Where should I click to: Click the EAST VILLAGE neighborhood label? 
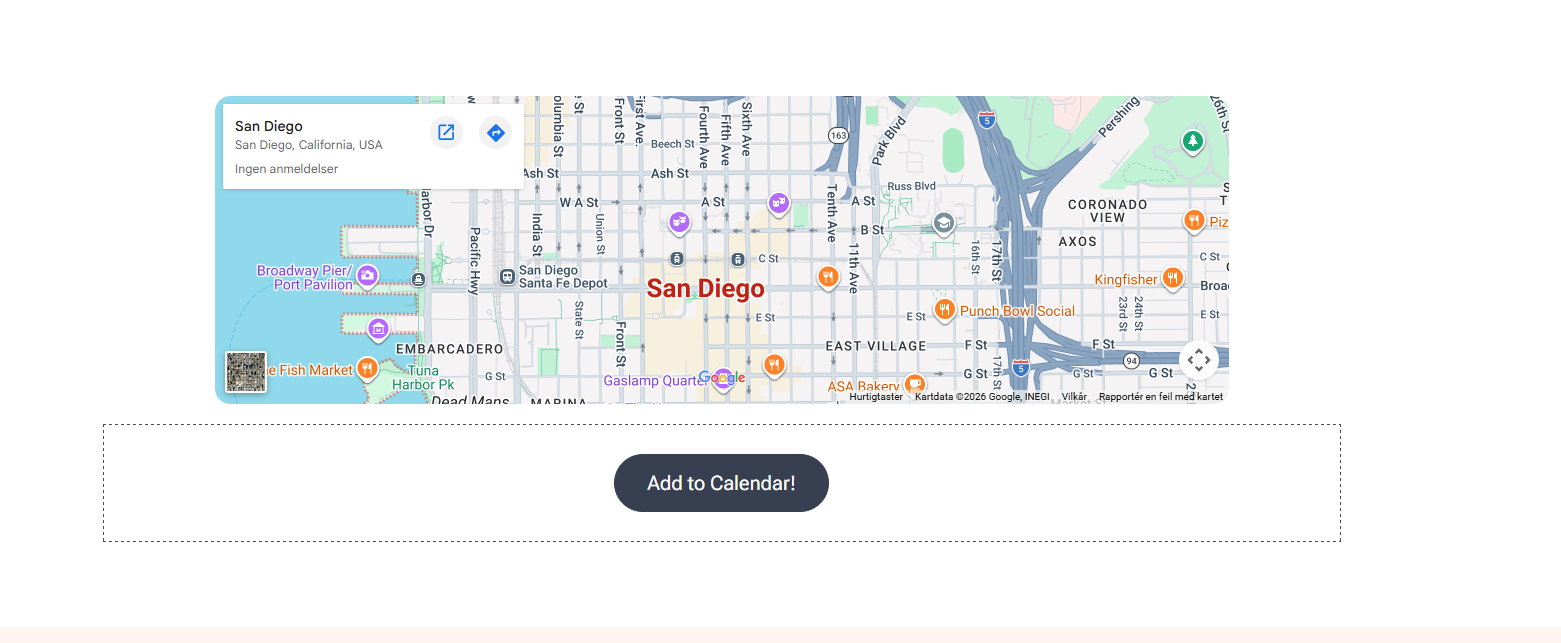click(x=876, y=346)
